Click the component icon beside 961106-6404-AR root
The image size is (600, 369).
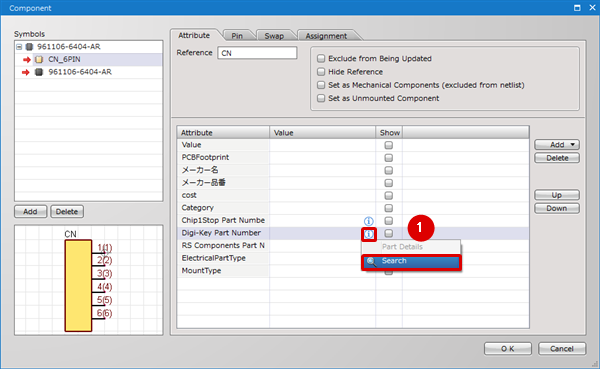click(x=29, y=47)
